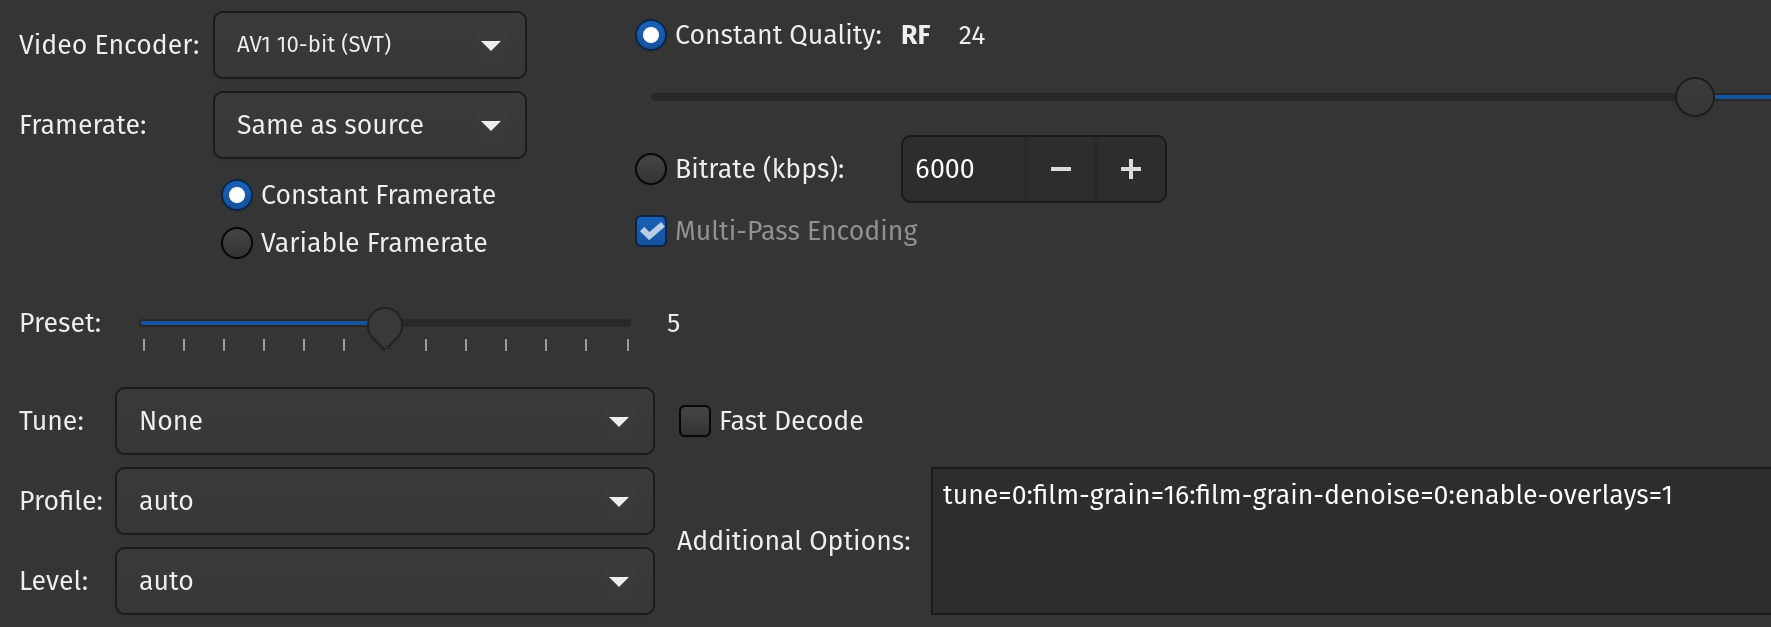1771x627 pixels.
Task: Expand the Framerate dropdown
Action: 369,125
